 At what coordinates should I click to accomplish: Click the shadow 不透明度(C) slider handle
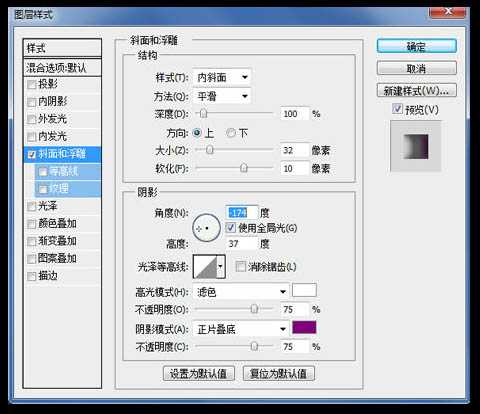254,347
